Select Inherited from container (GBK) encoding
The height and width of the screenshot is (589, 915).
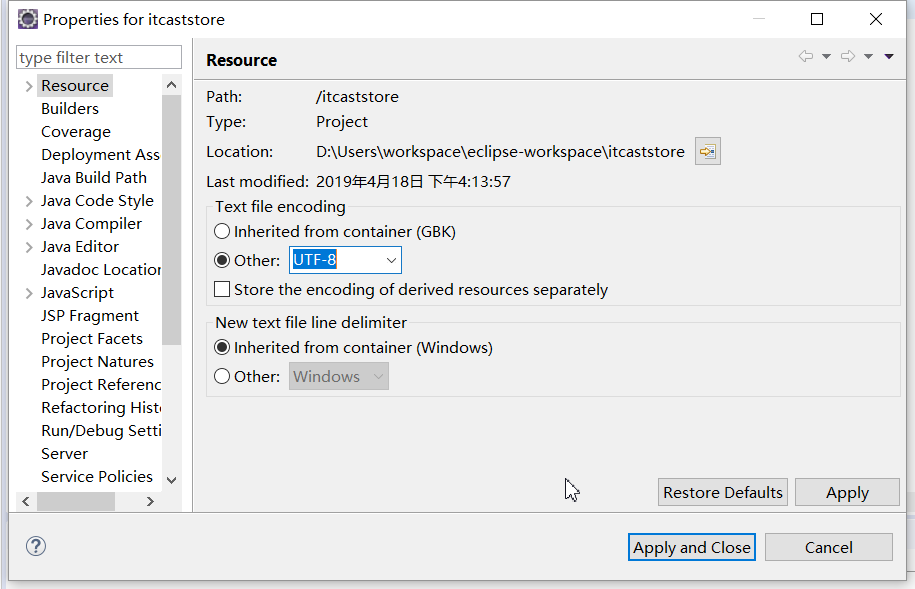pos(222,231)
